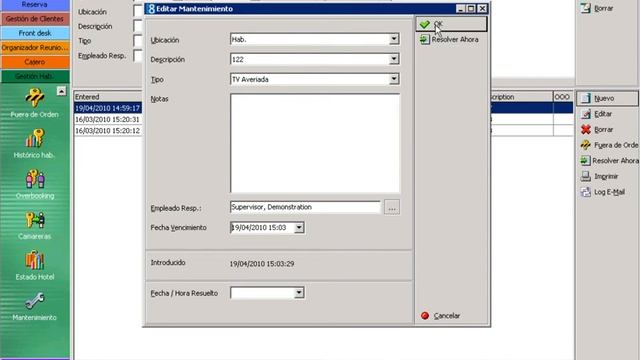Click Imprimir printer button
Image resolution: width=640 pixels, height=360 pixels.
[x=600, y=176]
